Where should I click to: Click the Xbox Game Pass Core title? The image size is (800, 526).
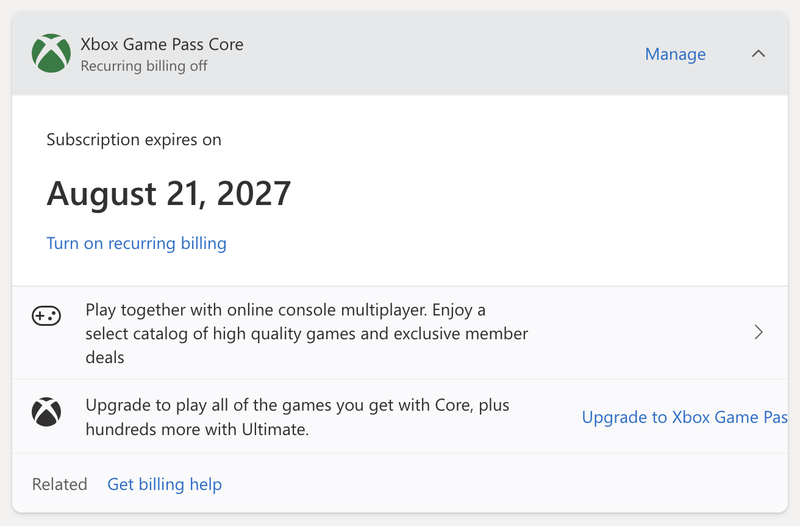click(162, 44)
